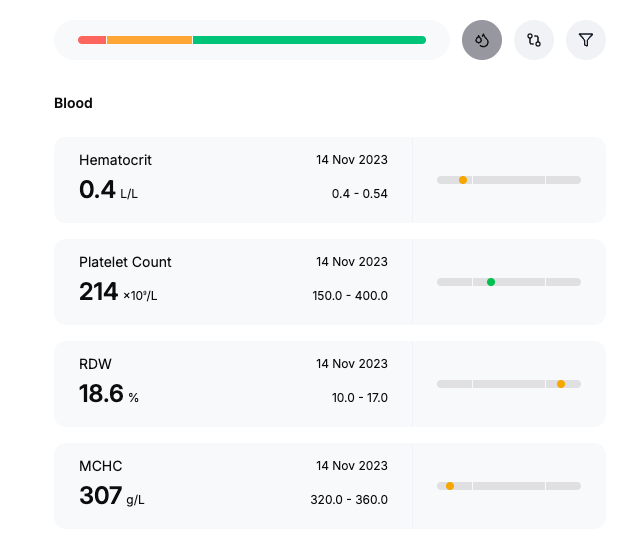
Task: Open the Hematocrit result card
Action: pos(330,180)
